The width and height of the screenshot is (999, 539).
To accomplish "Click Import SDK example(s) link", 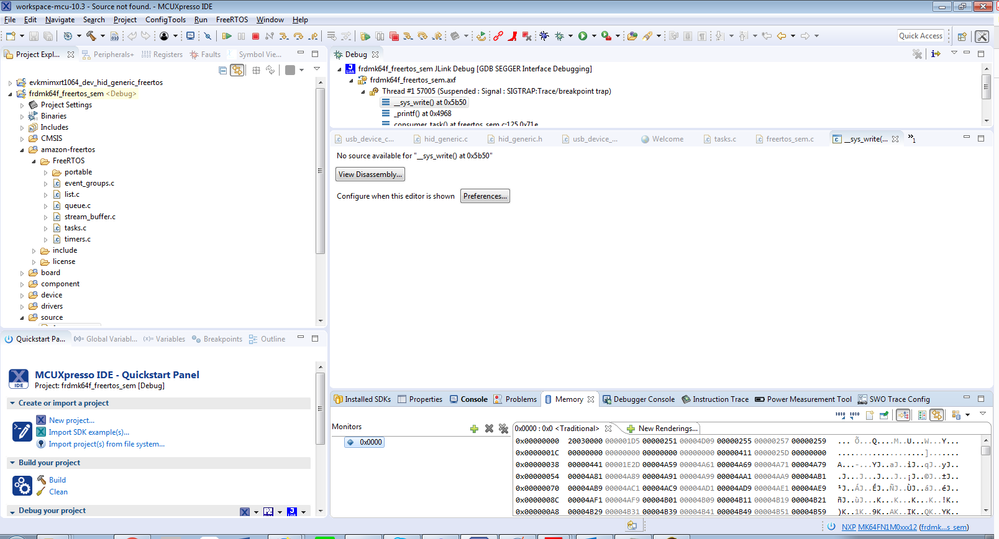I will tap(89, 433).
